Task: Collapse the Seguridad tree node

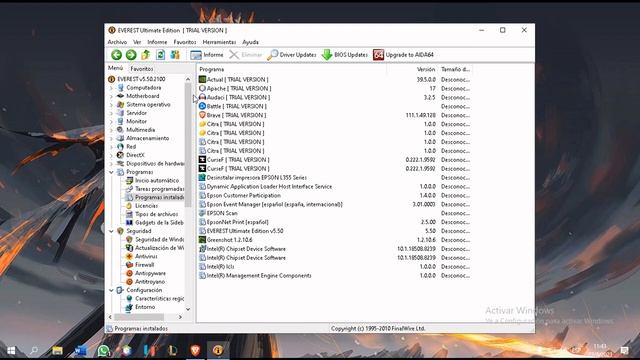Action: (111, 231)
